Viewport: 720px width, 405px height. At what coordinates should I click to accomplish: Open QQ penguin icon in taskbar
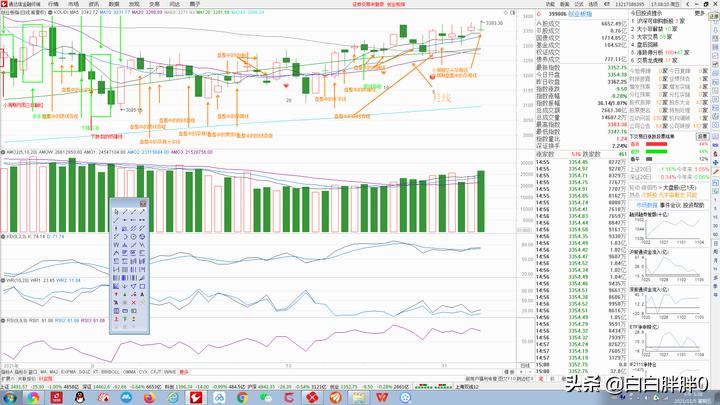pos(80,398)
